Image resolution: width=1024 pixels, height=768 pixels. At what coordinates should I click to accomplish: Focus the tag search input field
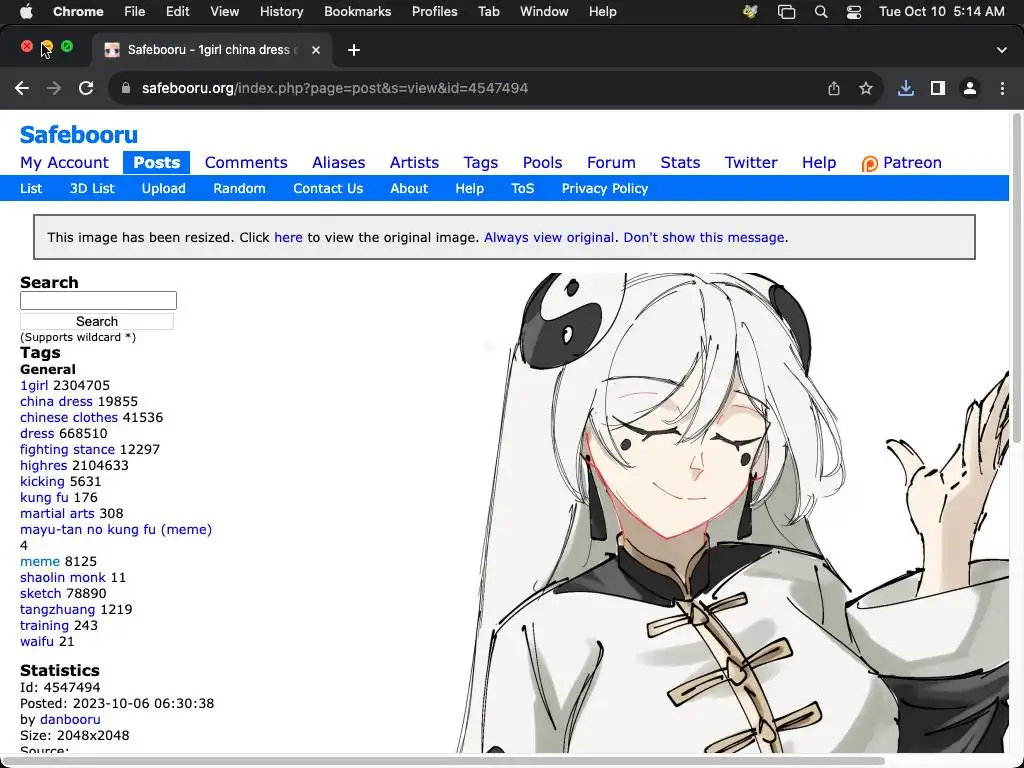point(99,300)
